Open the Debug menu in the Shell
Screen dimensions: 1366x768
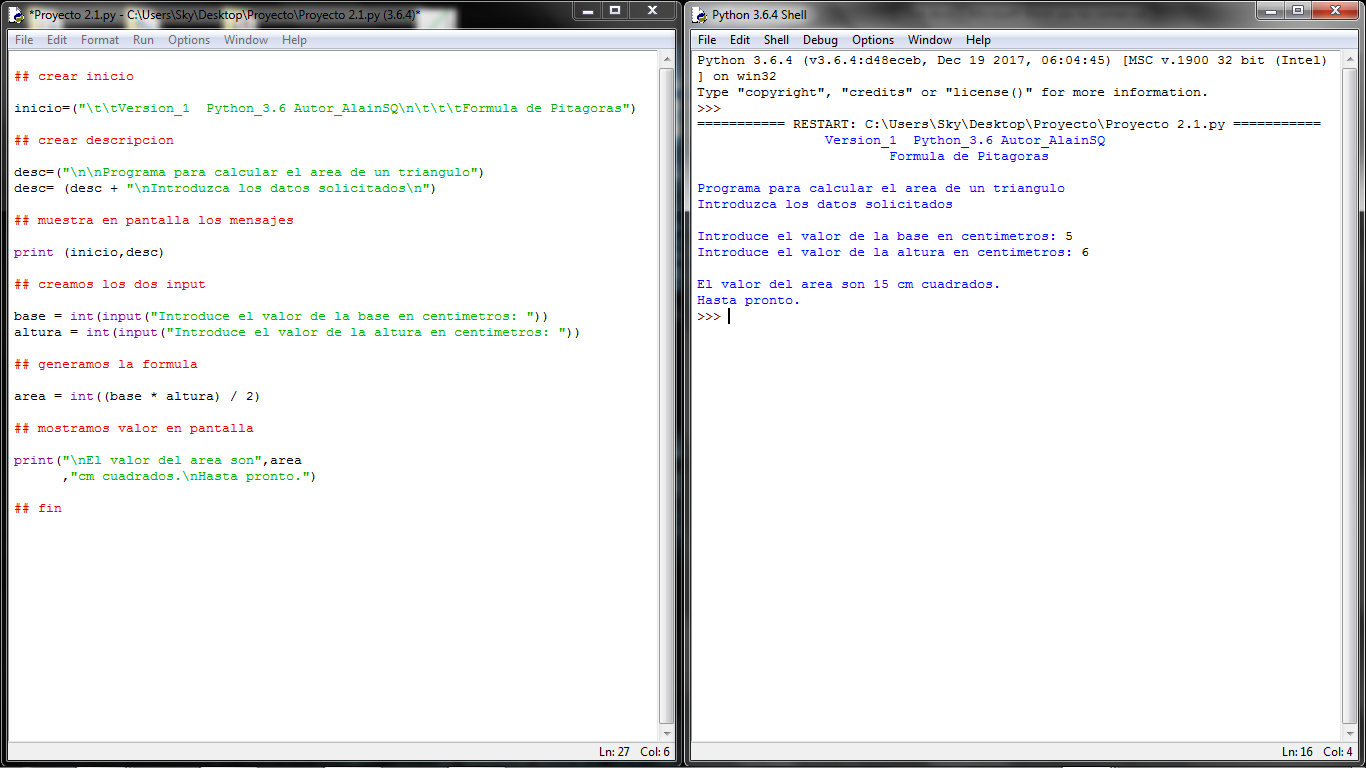click(x=820, y=40)
